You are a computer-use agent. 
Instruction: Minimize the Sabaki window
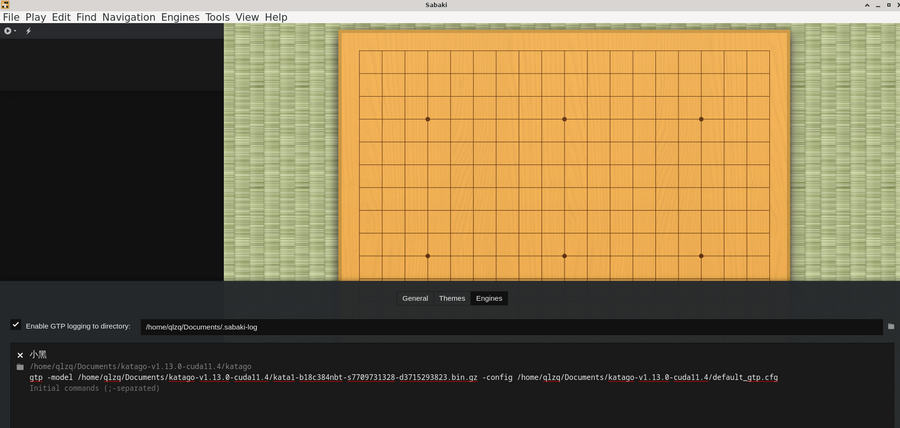[878, 5]
